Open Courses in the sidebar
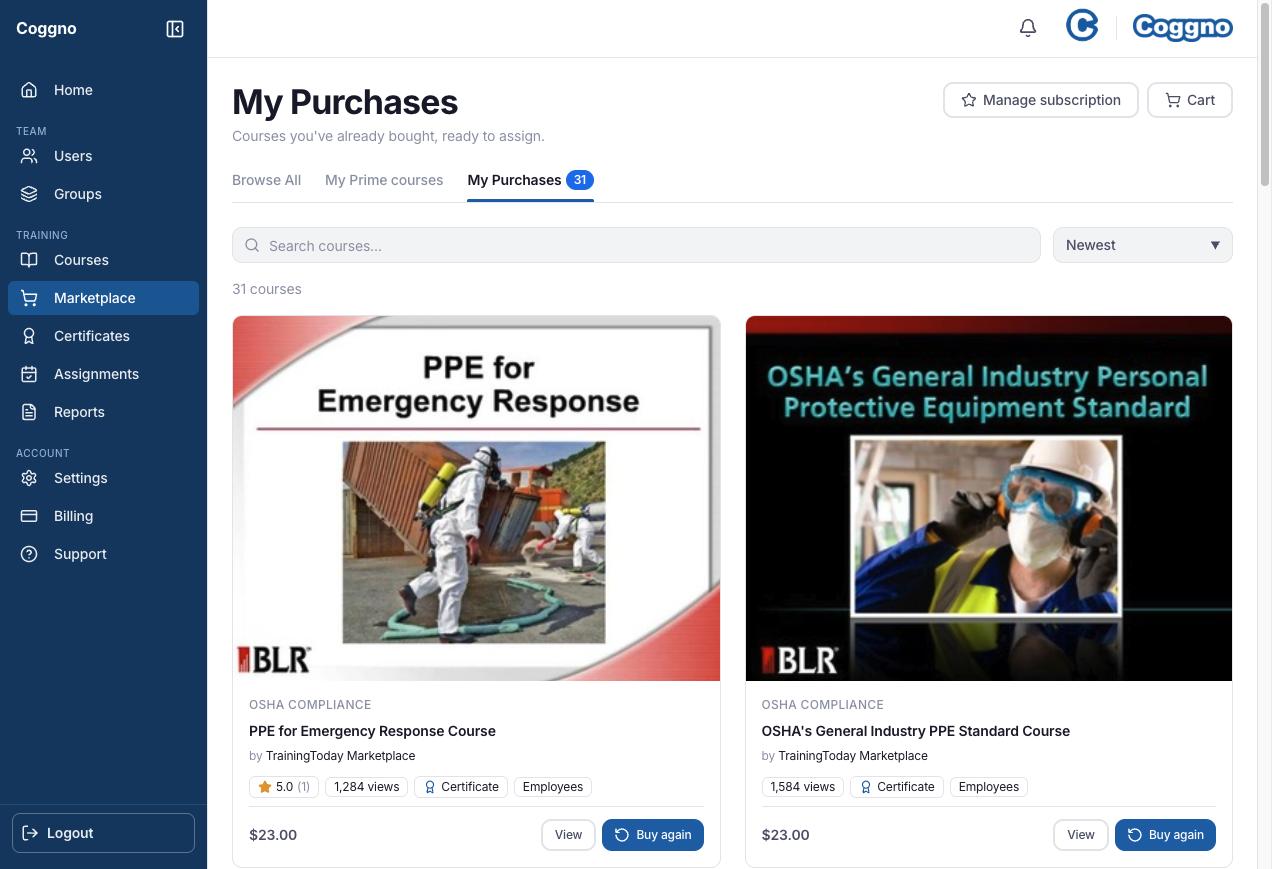Viewport: 1272px width, 869px height. point(103,260)
